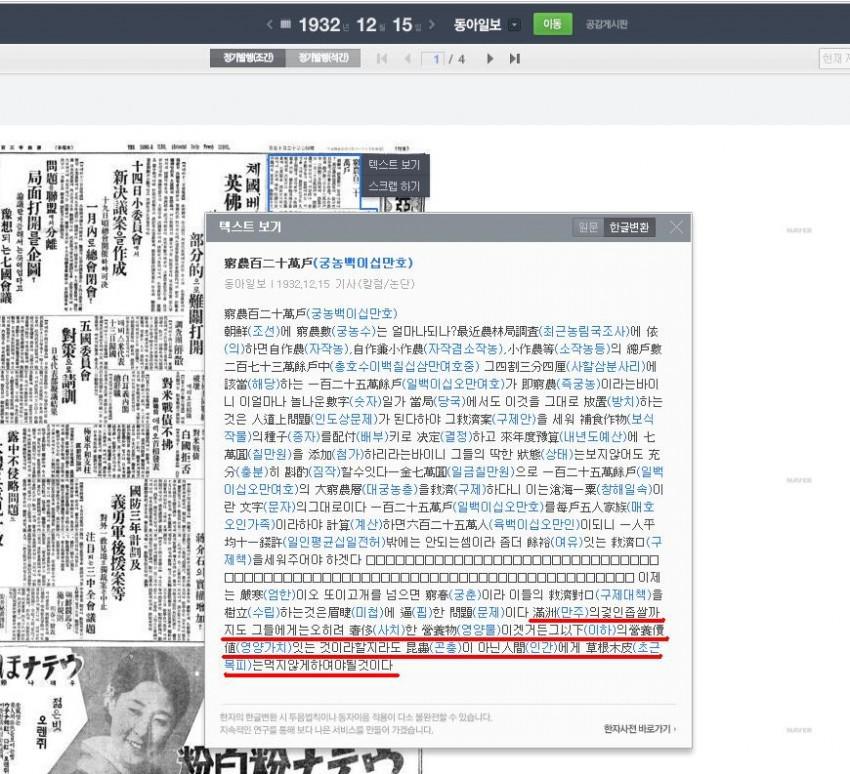Open the calendar icon beside 1932

(286, 24)
